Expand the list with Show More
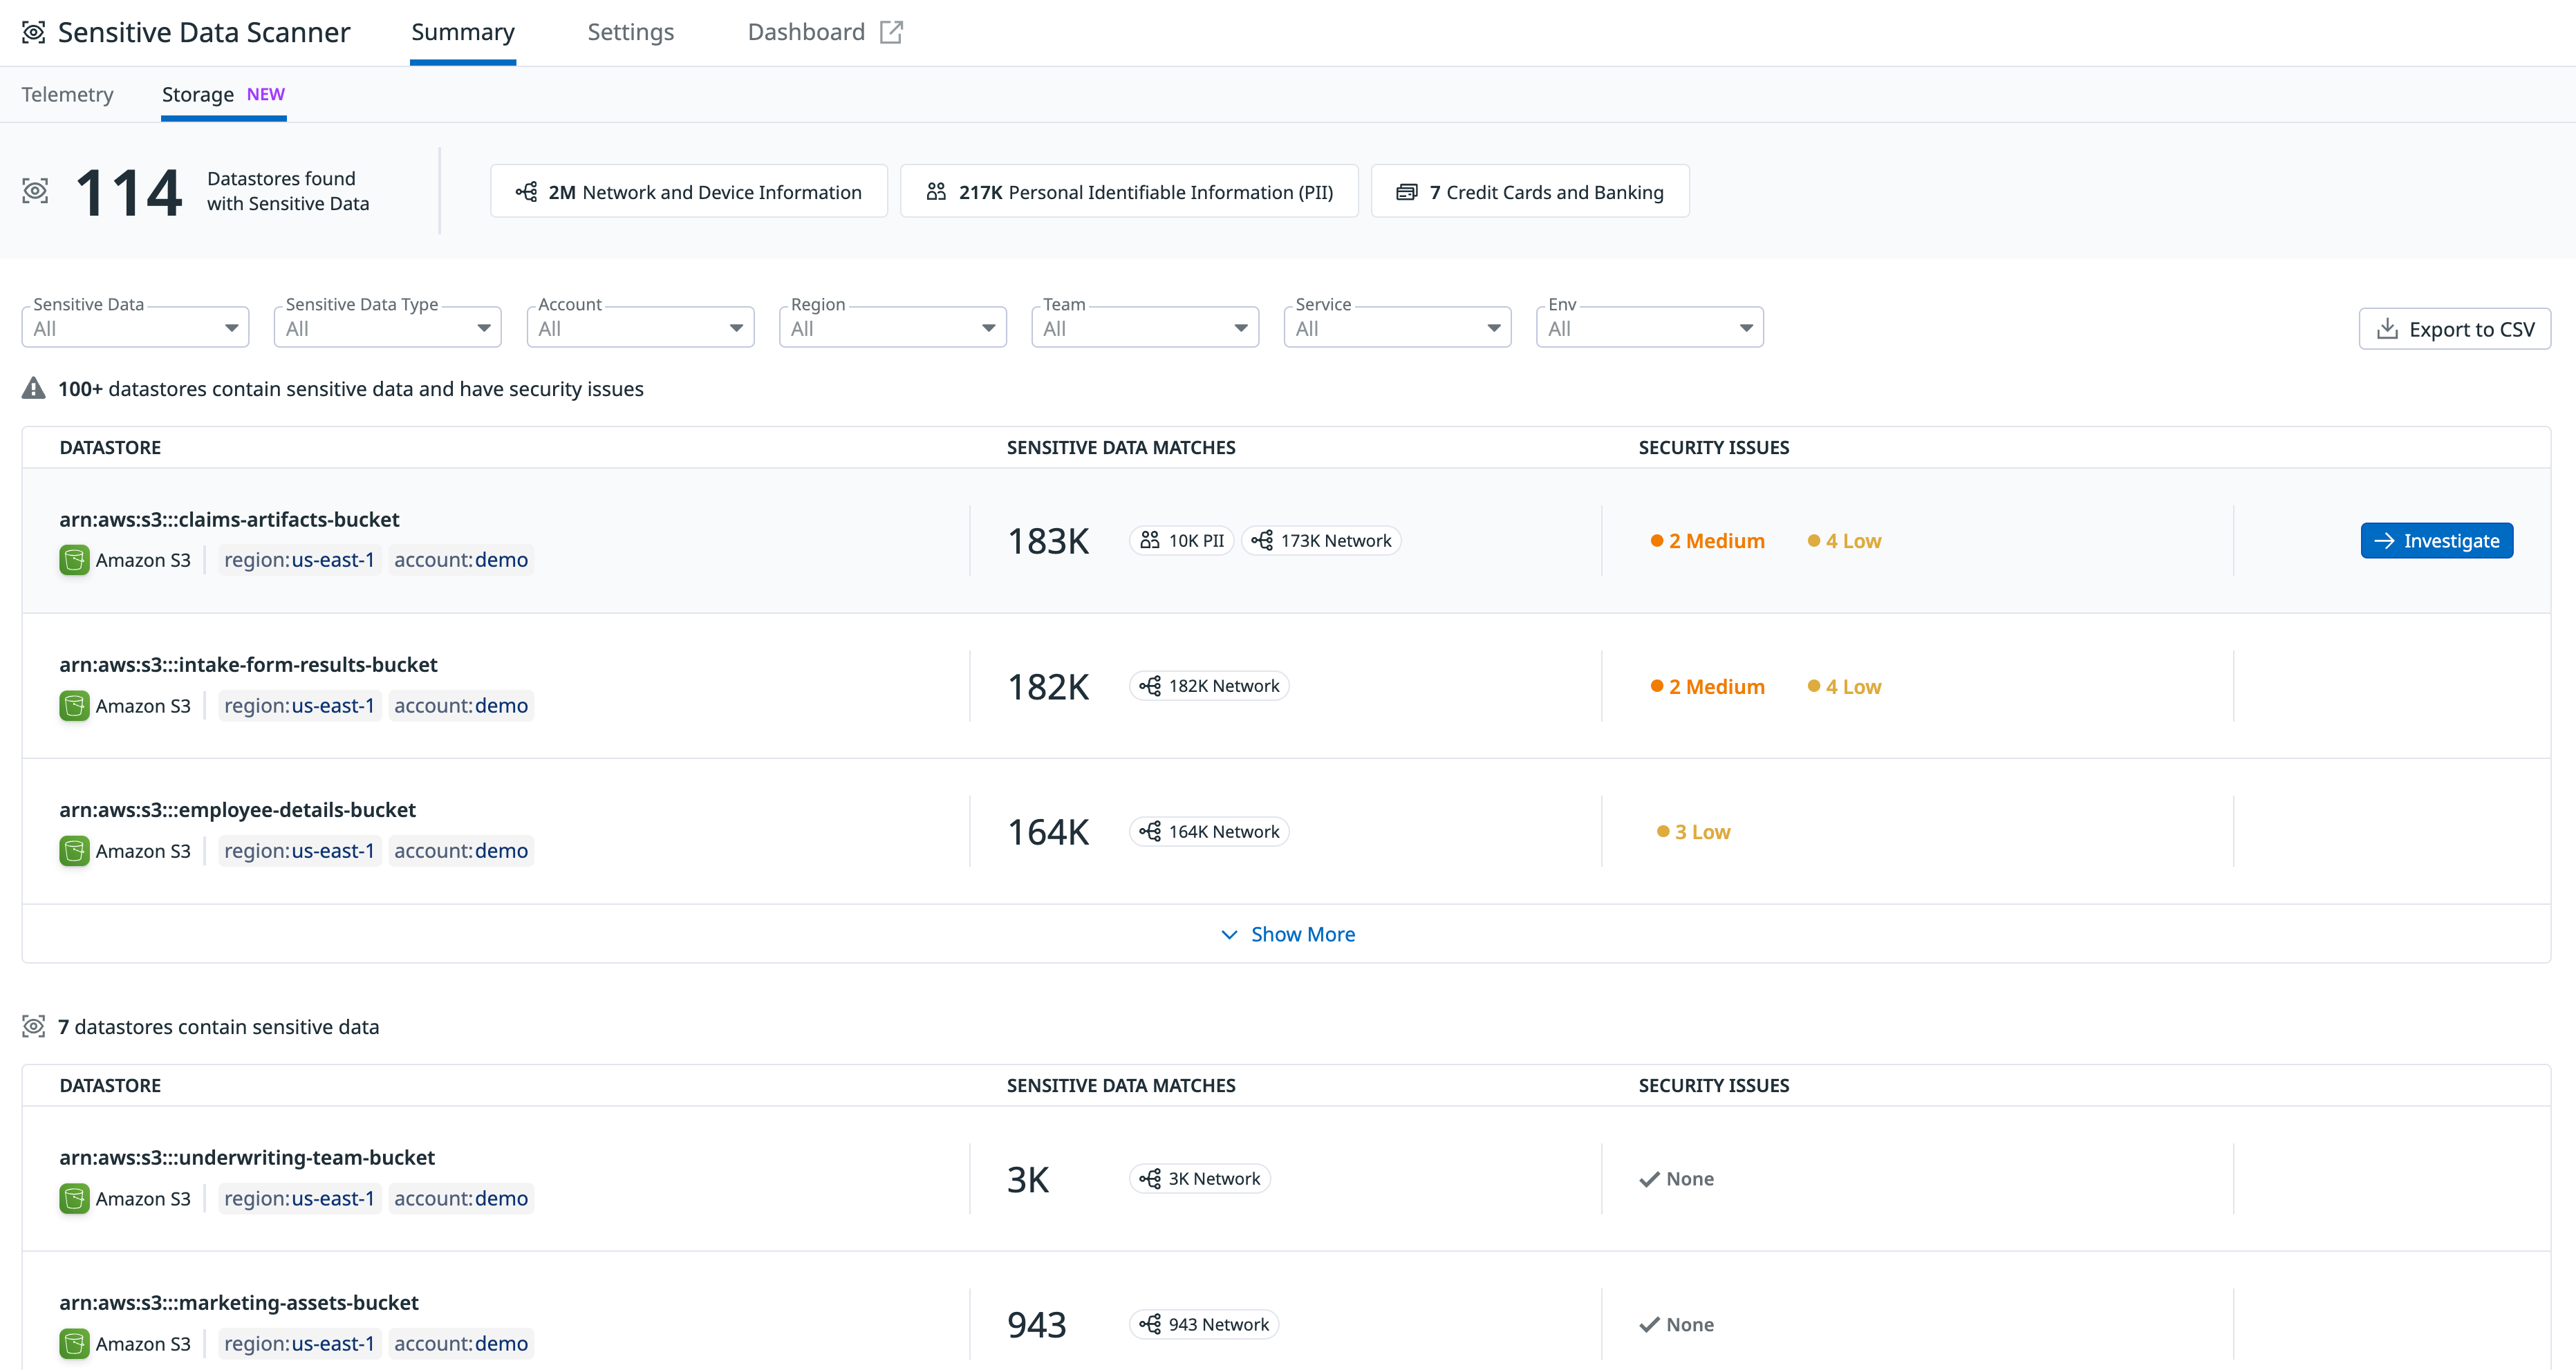 coord(1287,934)
